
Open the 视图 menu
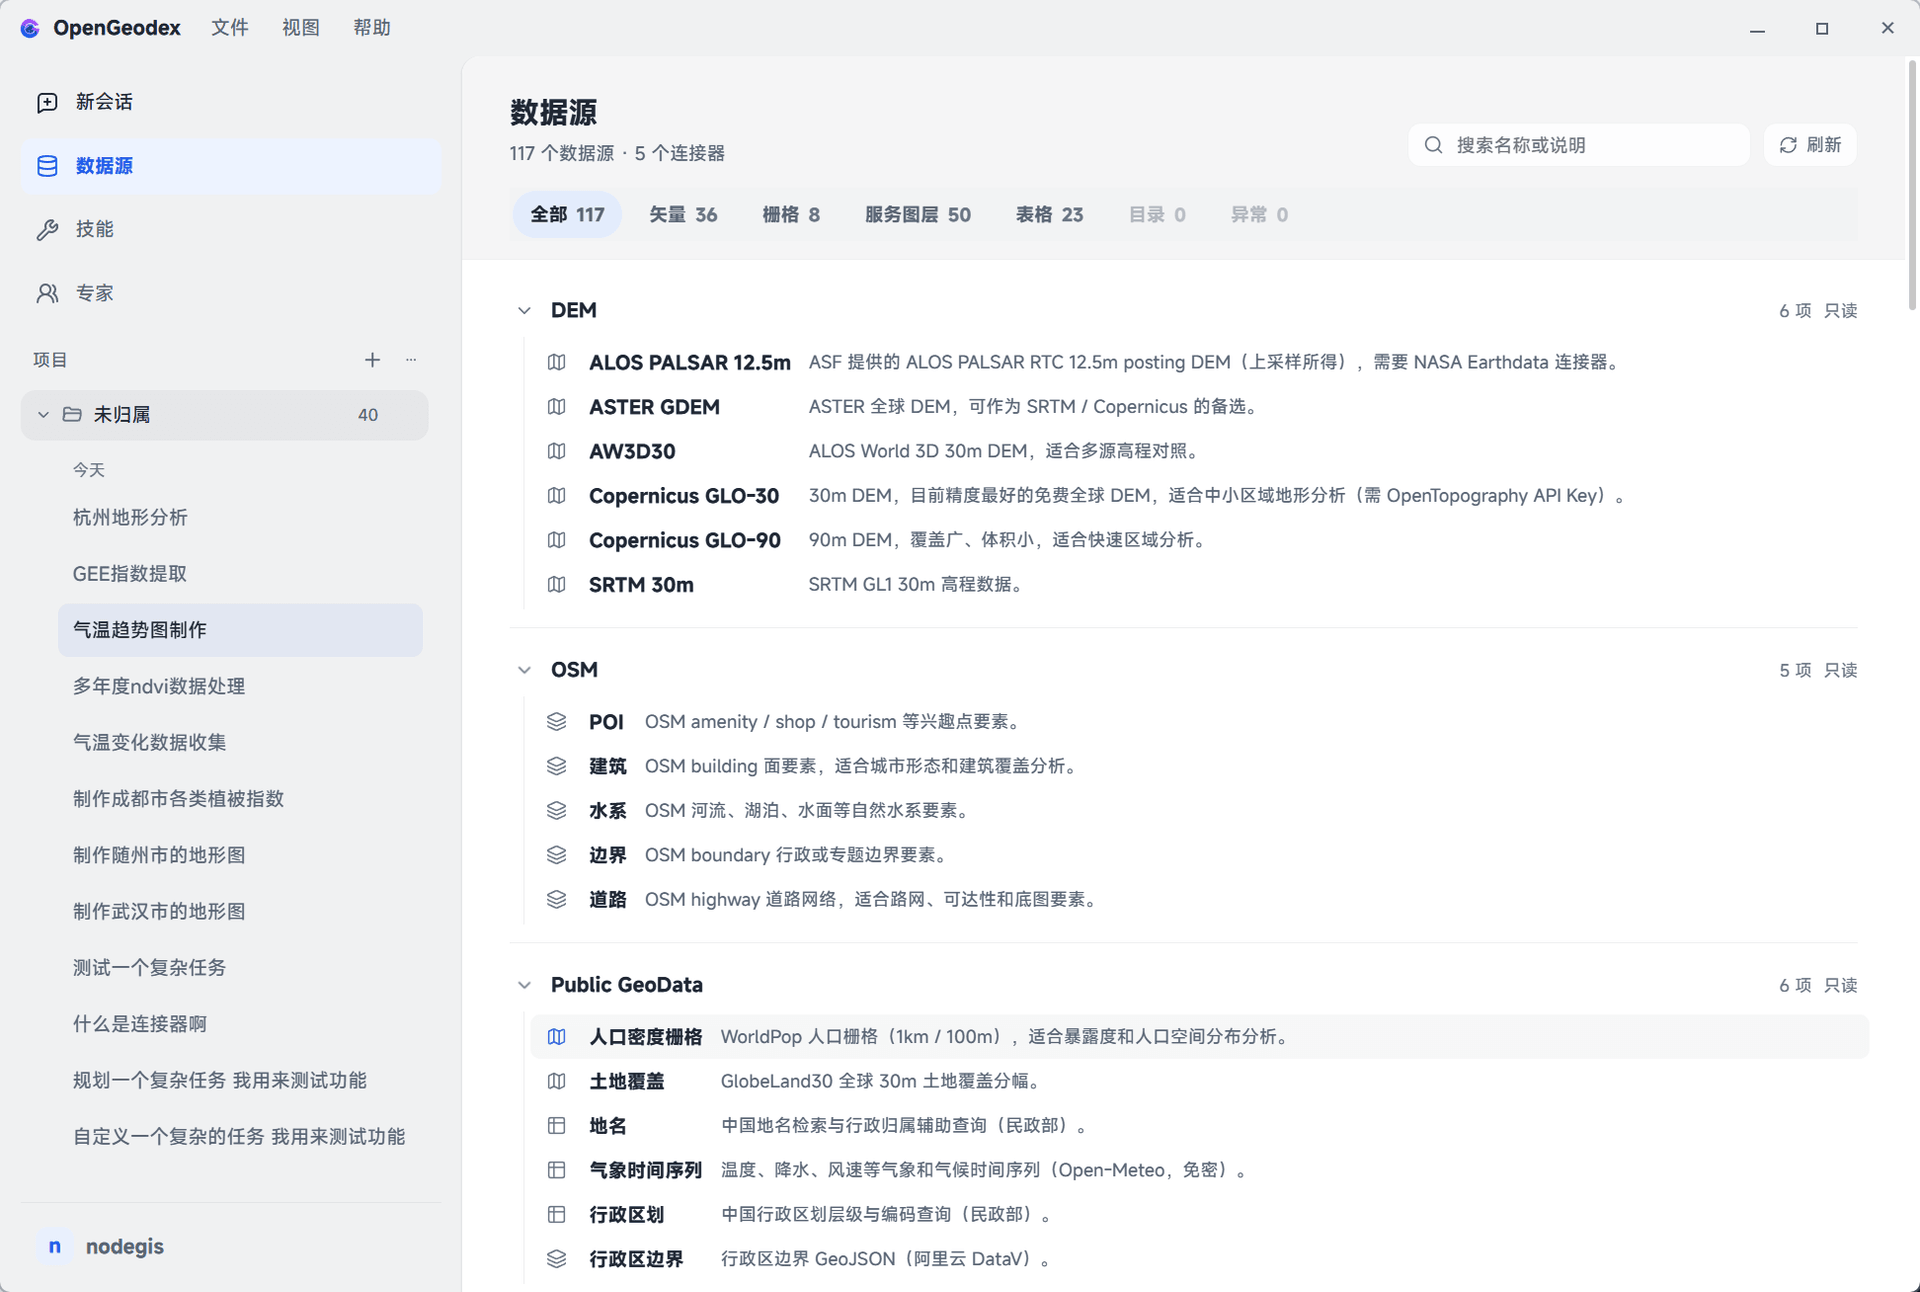[301, 28]
